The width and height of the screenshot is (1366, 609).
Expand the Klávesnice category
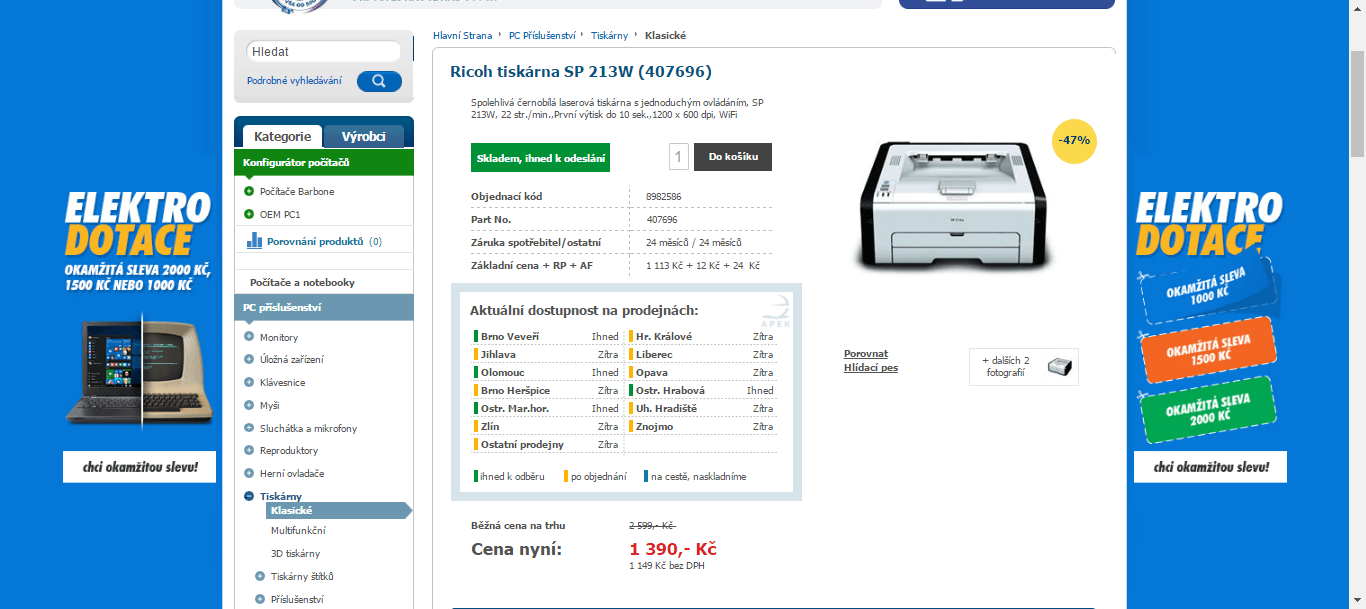pyautogui.click(x=249, y=382)
